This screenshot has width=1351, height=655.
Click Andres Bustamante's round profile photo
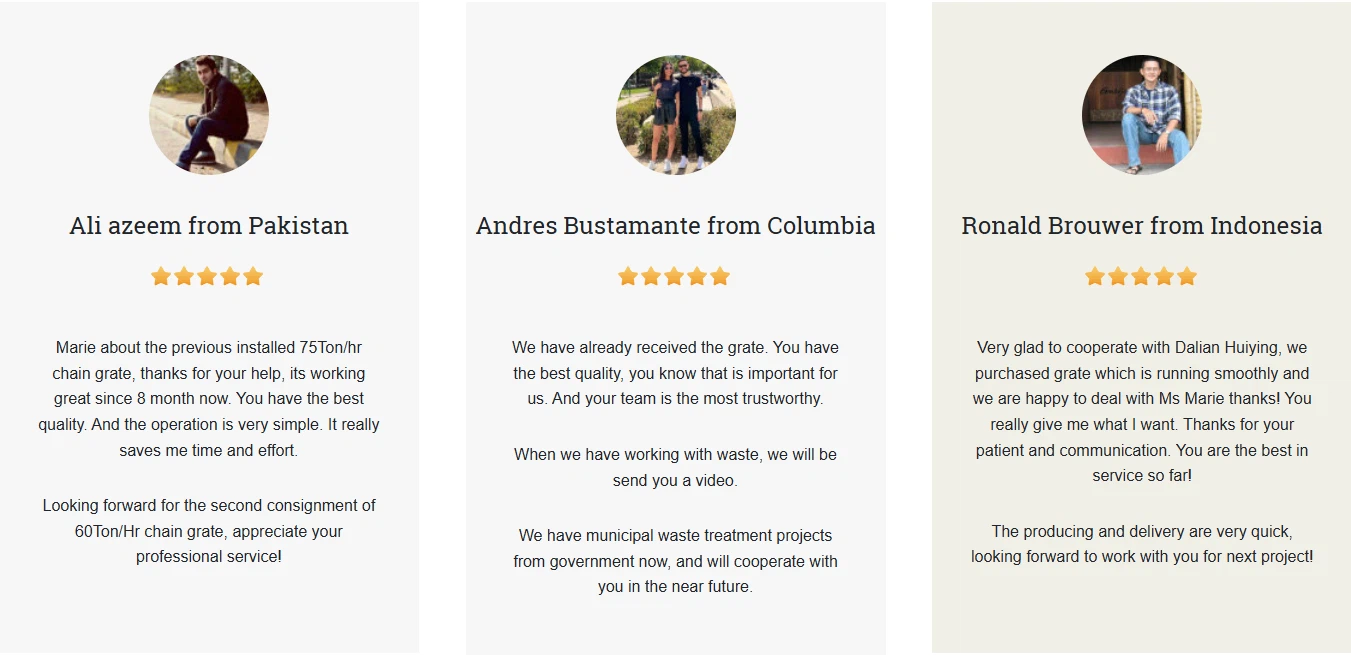tap(675, 115)
